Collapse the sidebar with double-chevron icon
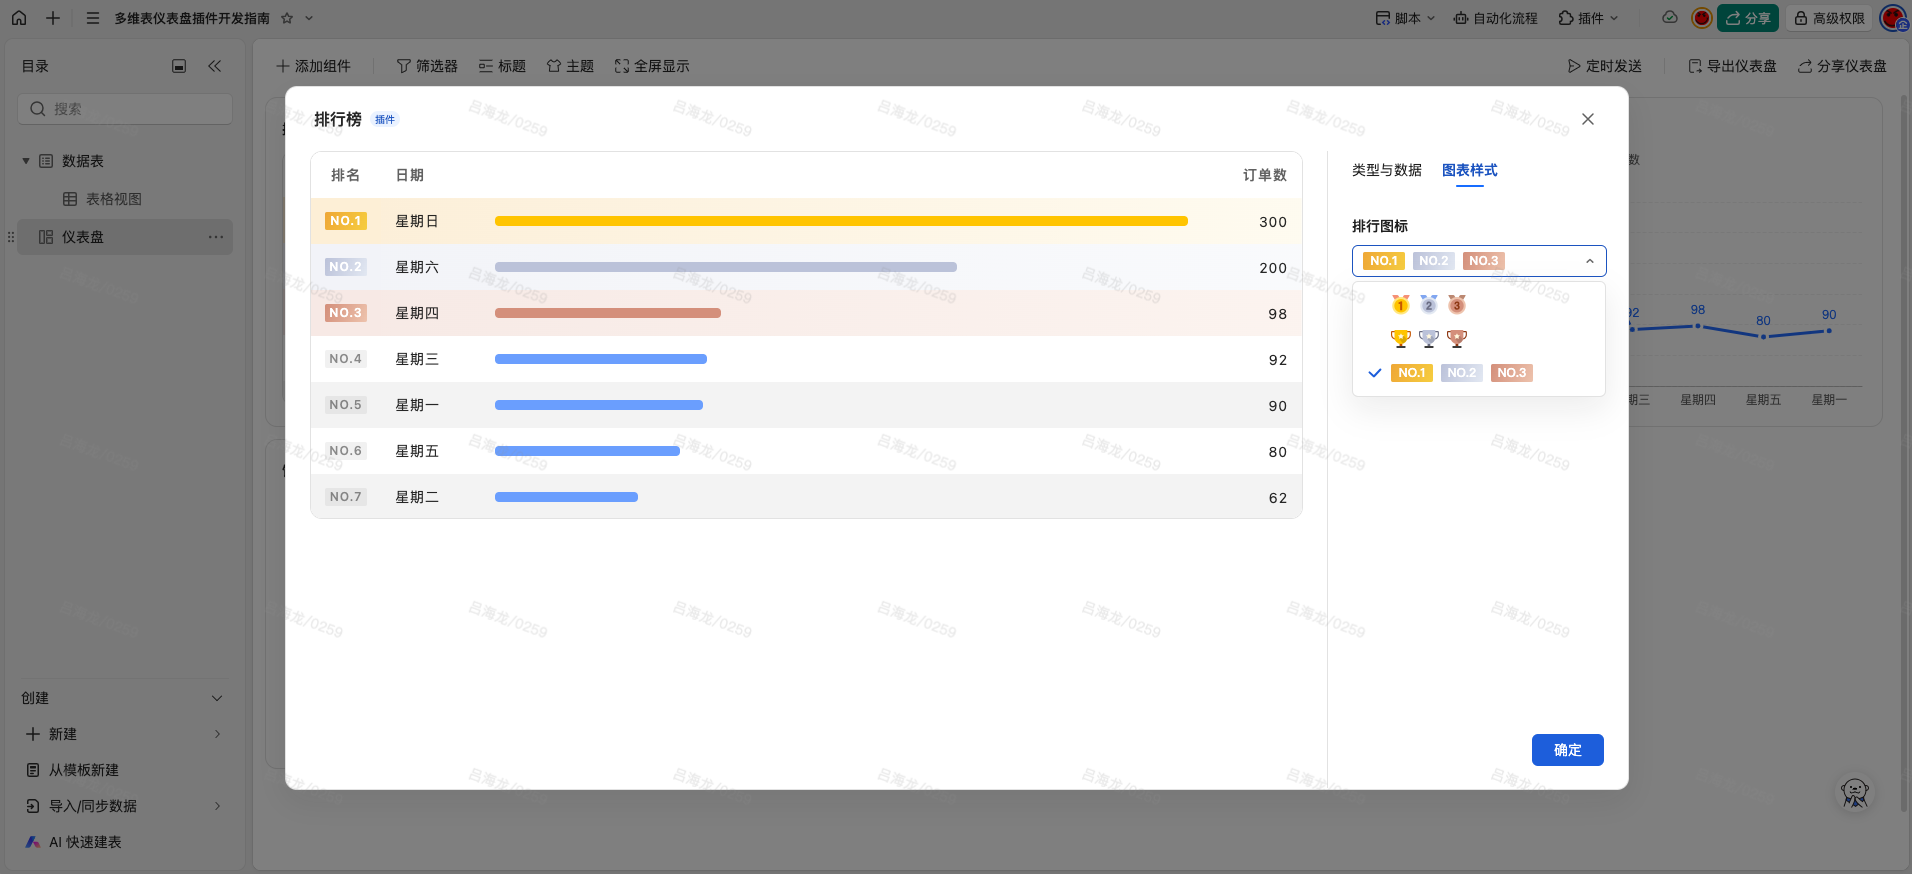 point(214,66)
